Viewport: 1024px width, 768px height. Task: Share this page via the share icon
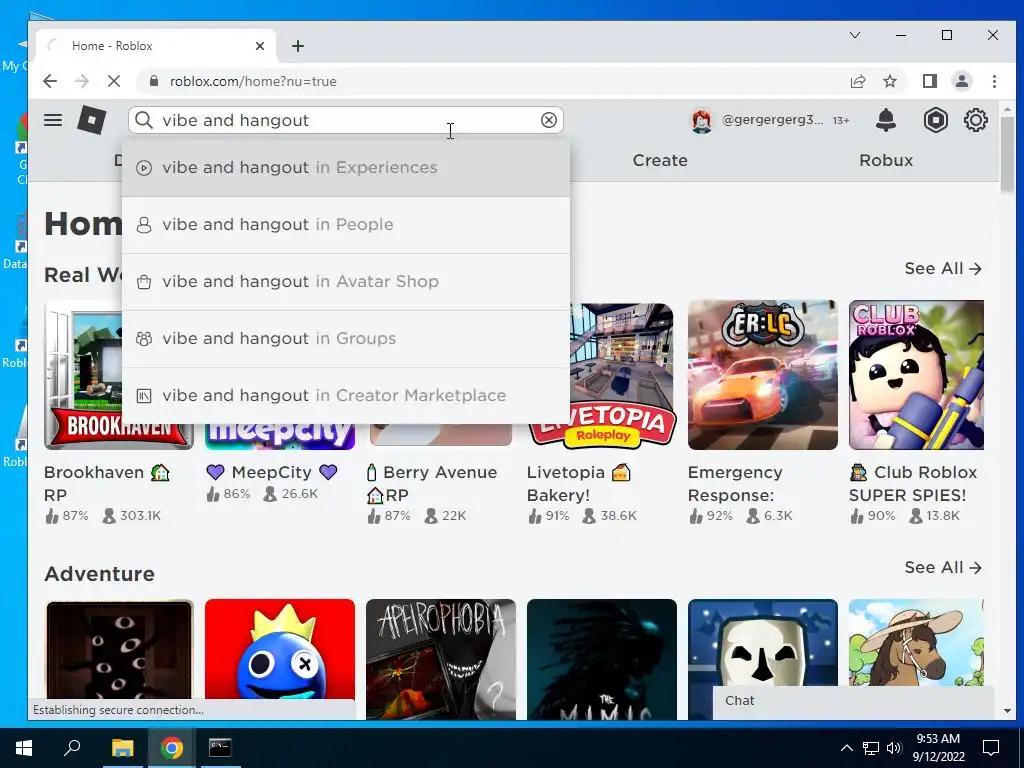click(x=857, y=81)
